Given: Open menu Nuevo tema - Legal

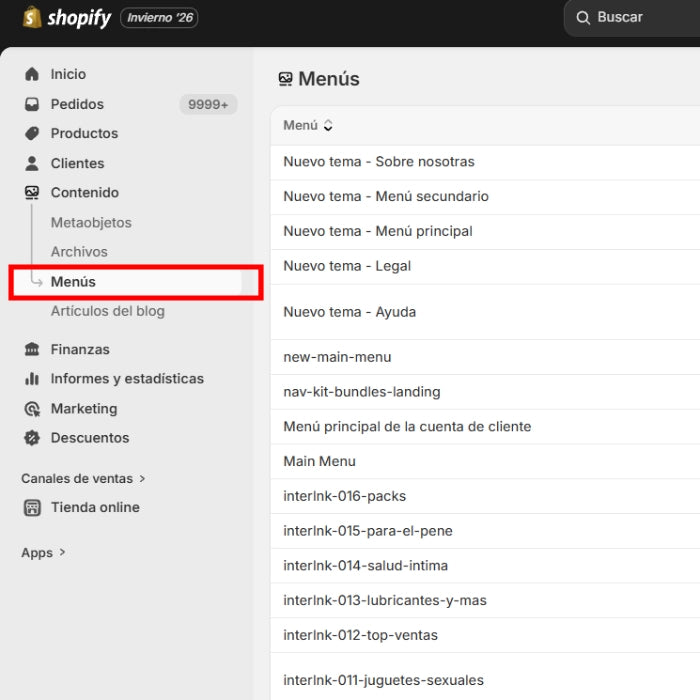Looking at the screenshot, I should [x=485, y=267].
